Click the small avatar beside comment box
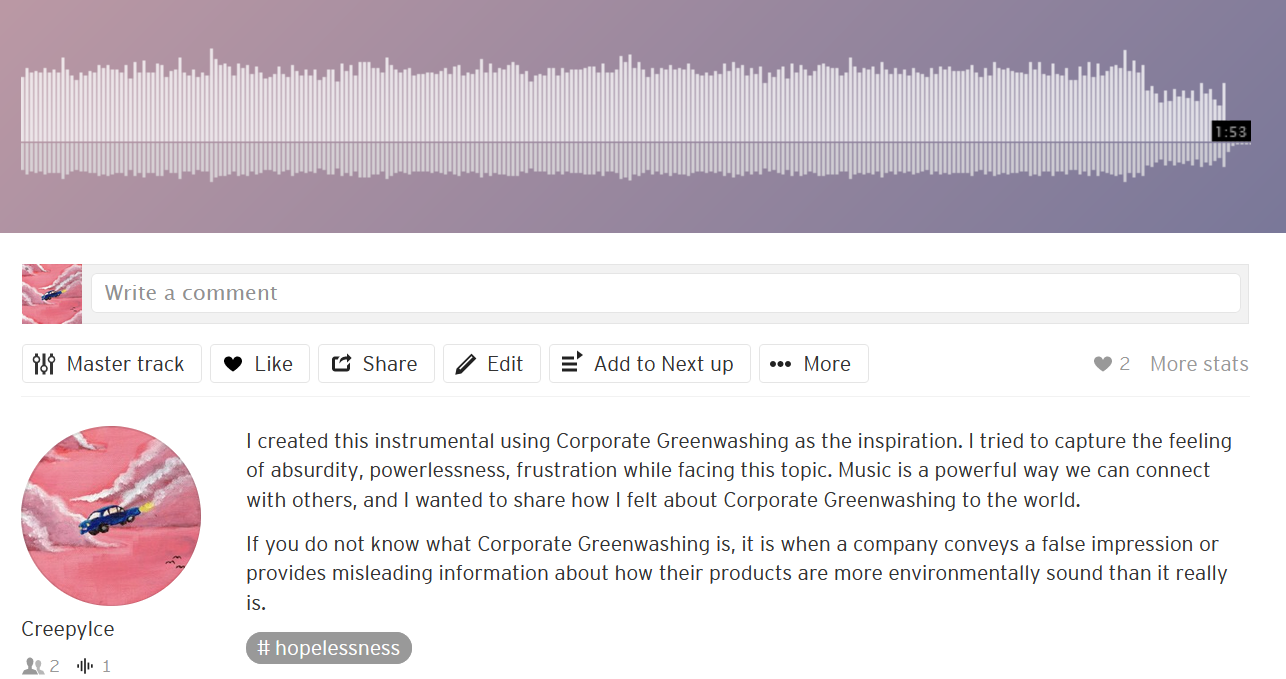The width and height of the screenshot is (1286, 679). coord(52,294)
